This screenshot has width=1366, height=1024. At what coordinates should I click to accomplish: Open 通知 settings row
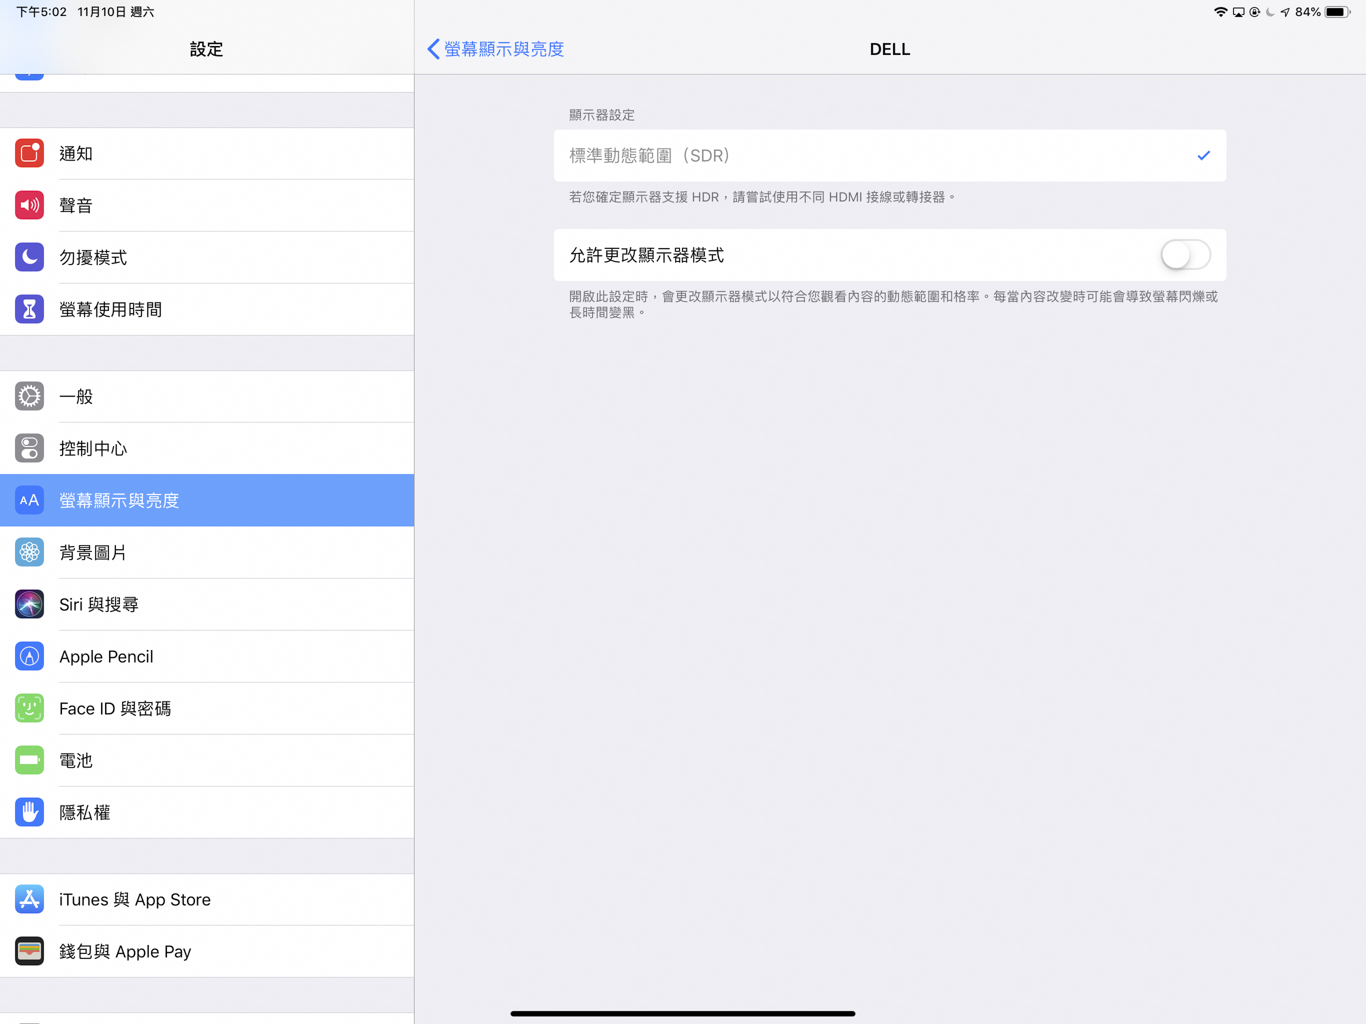(x=207, y=153)
